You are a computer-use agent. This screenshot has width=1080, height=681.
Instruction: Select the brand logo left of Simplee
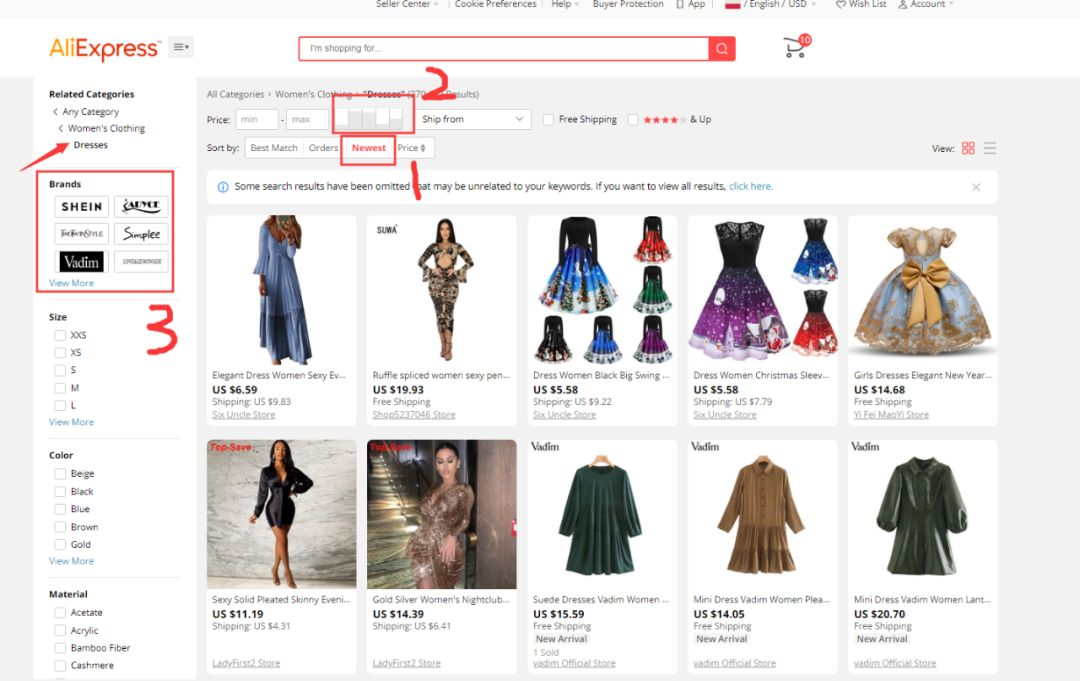[81, 234]
